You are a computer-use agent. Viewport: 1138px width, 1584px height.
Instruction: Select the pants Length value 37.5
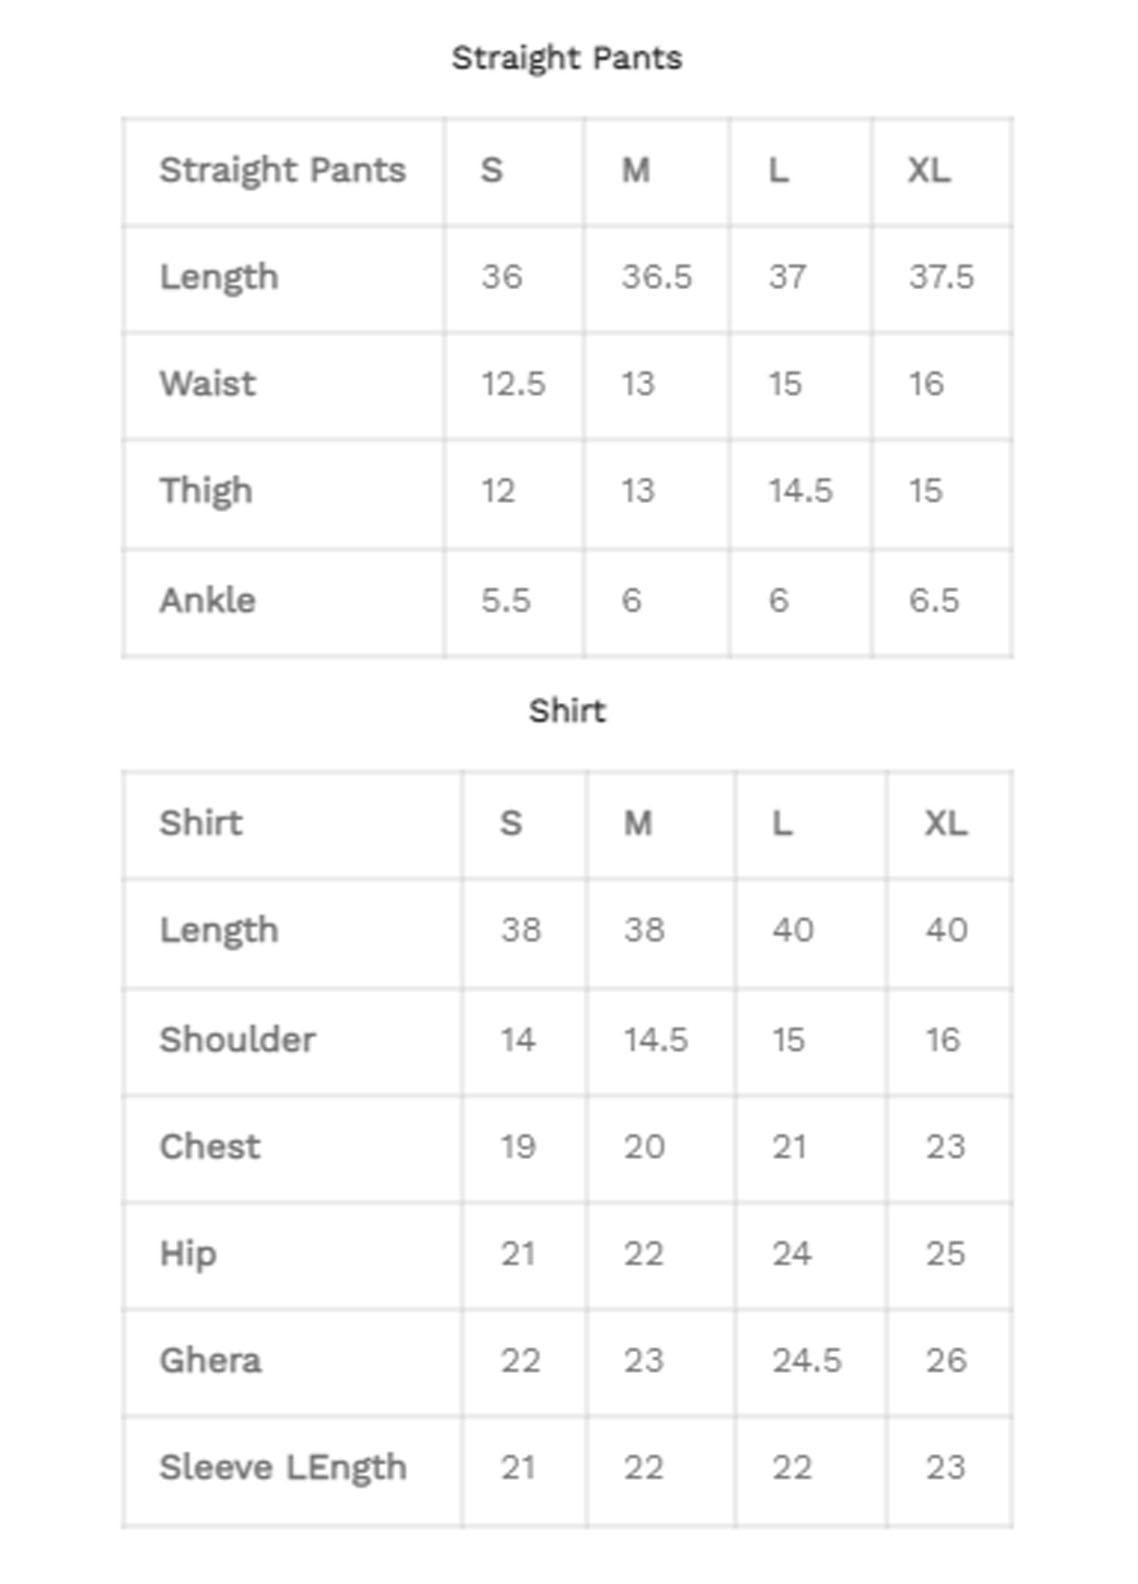tap(941, 276)
